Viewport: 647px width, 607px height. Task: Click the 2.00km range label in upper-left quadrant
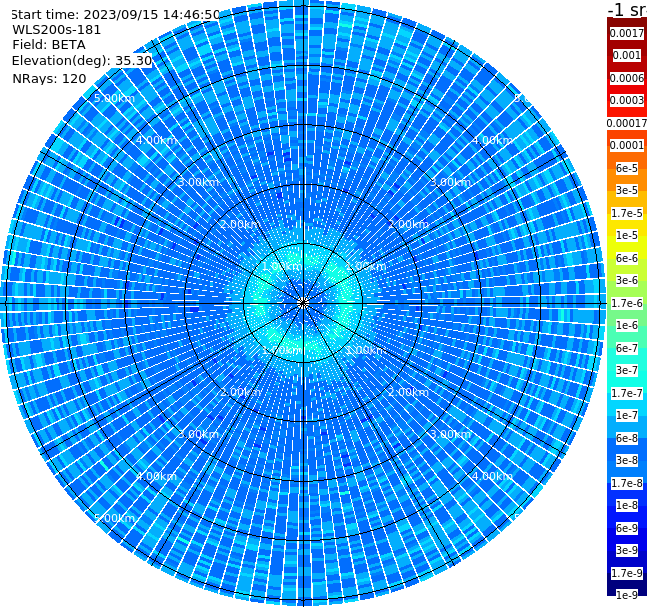point(240,224)
